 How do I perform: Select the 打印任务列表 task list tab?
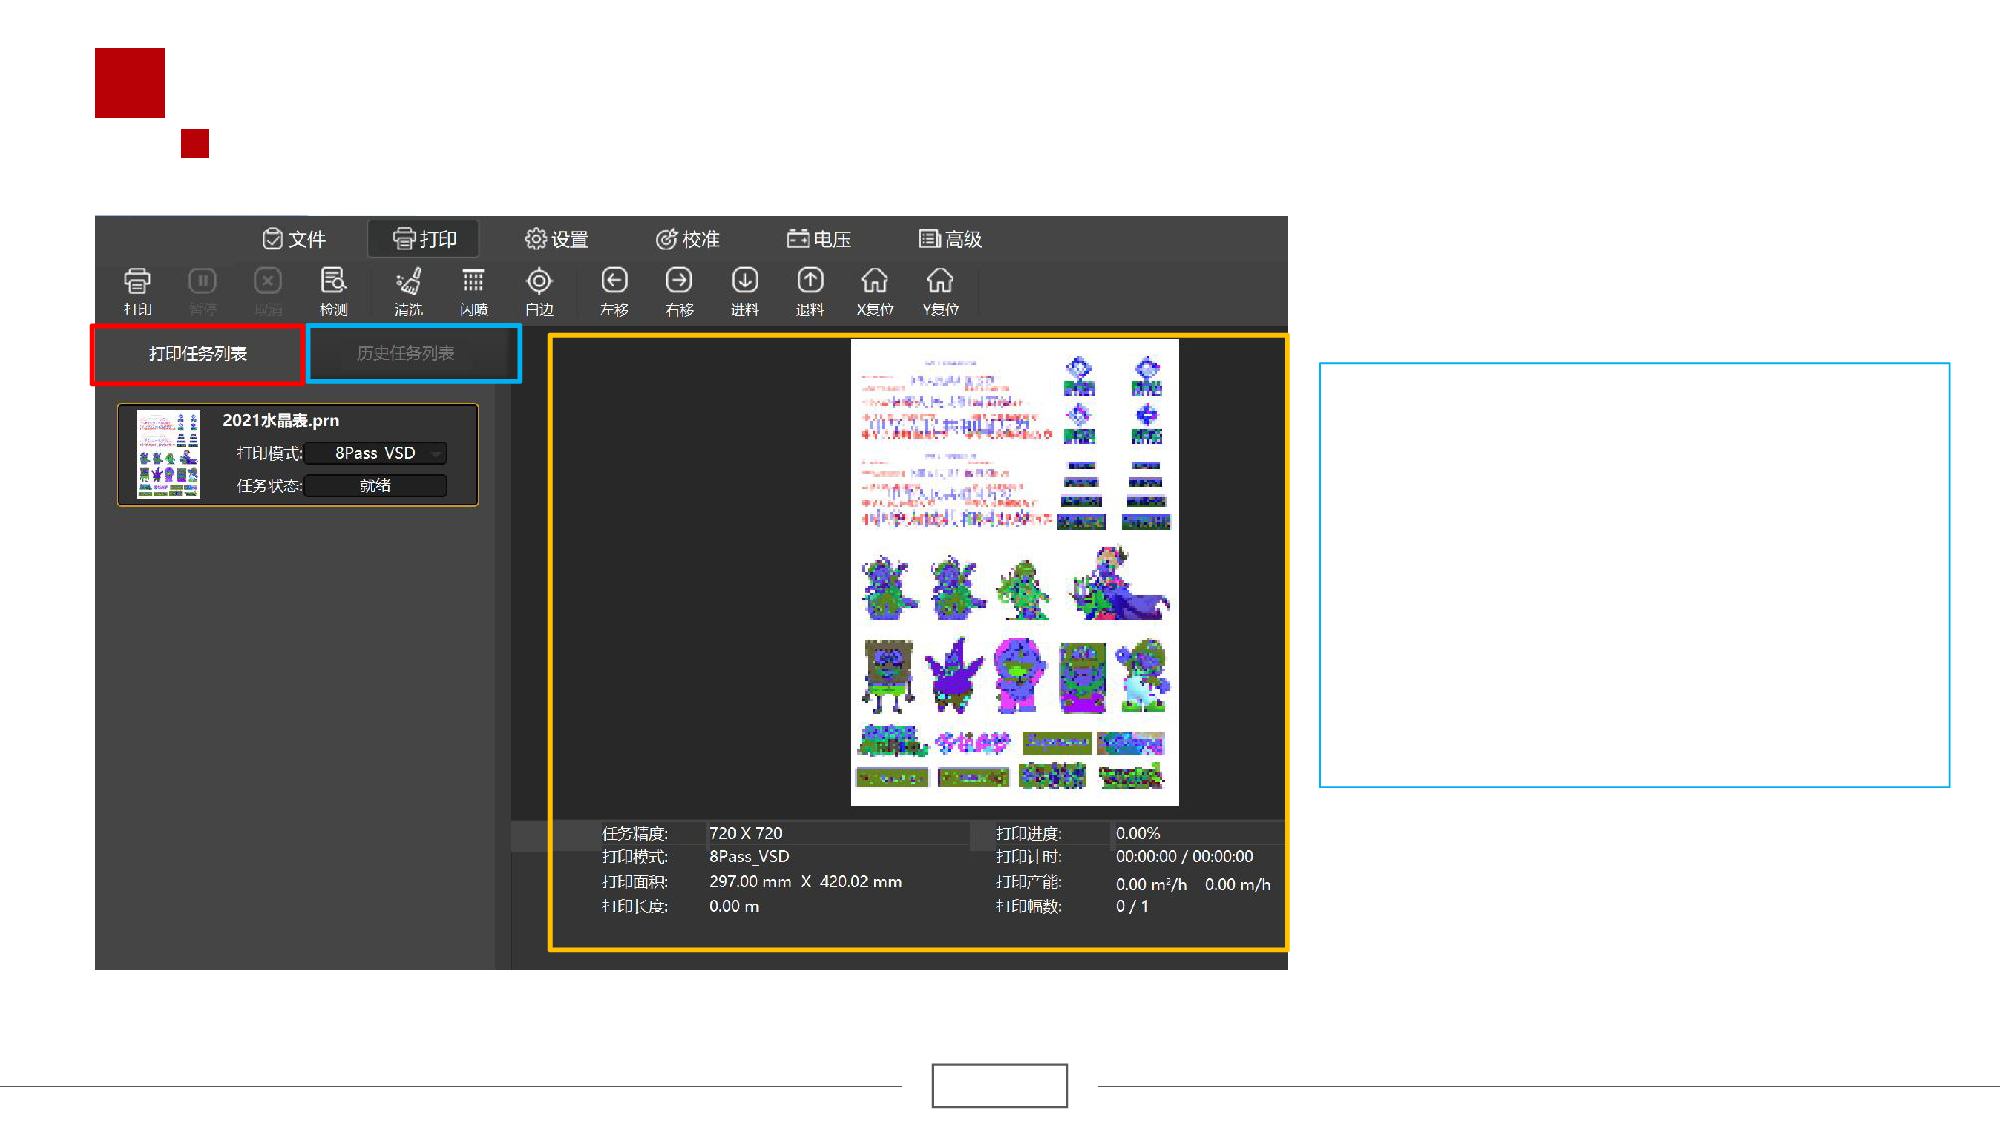(x=198, y=354)
